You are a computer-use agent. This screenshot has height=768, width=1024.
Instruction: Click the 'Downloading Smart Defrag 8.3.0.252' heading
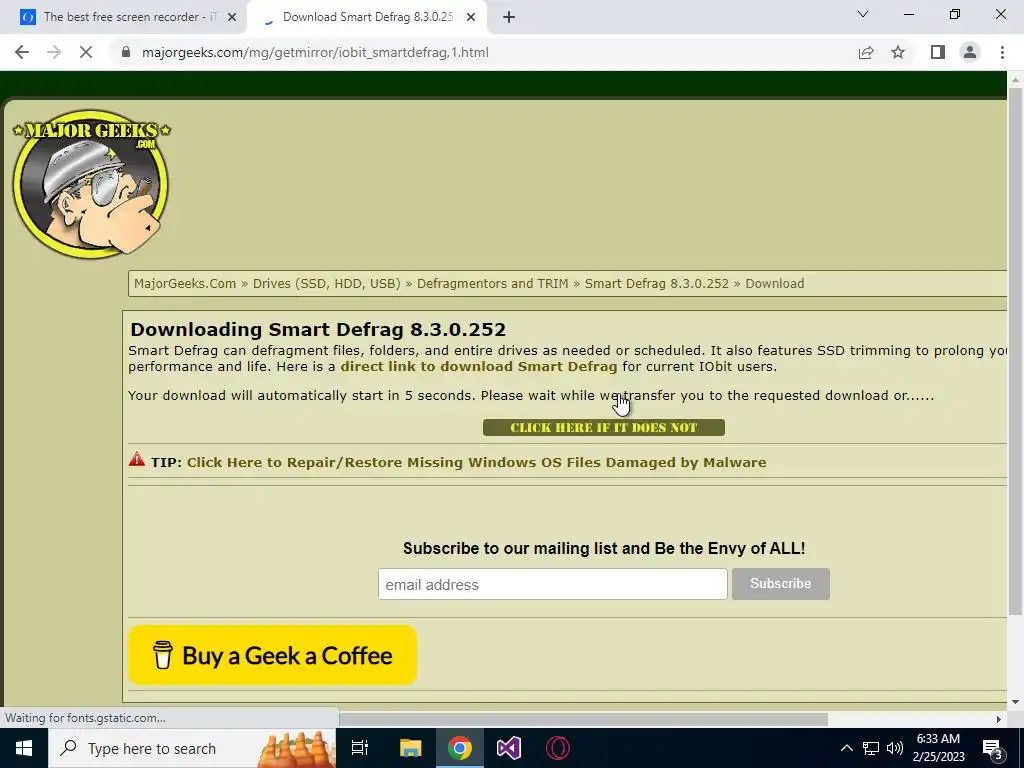(318, 329)
